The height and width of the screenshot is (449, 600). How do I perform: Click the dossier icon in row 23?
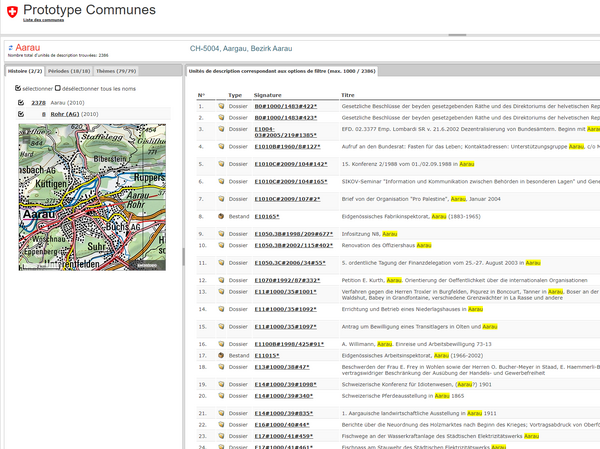(x=221, y=436)
